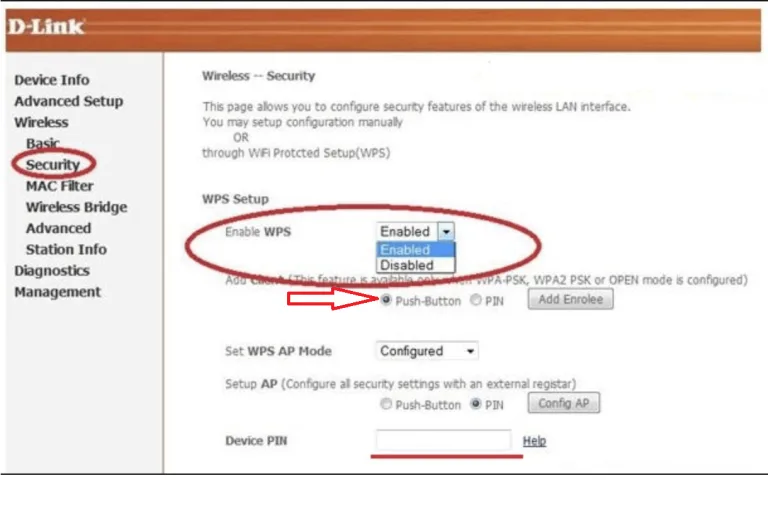Open Station Info page

66,249
